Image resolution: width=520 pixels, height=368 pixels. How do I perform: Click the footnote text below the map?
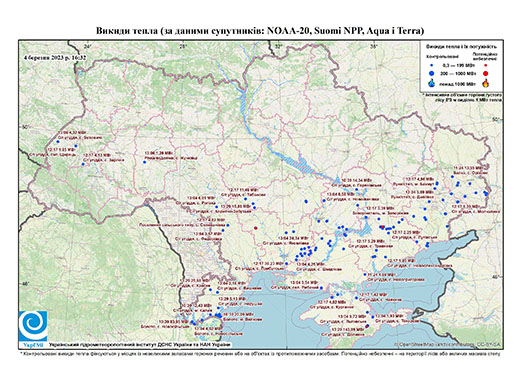click(x=260, y=353)
